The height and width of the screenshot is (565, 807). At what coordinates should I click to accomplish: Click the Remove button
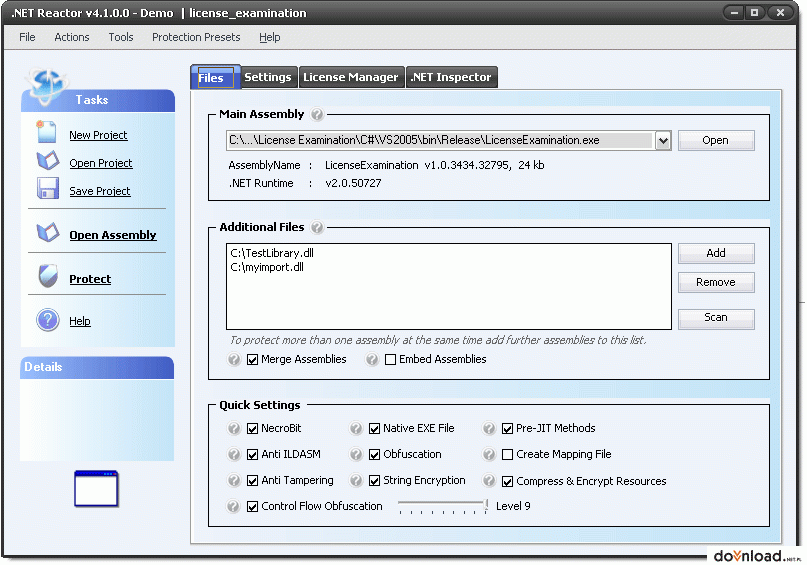pyautogui.click(x=716, y=282)
